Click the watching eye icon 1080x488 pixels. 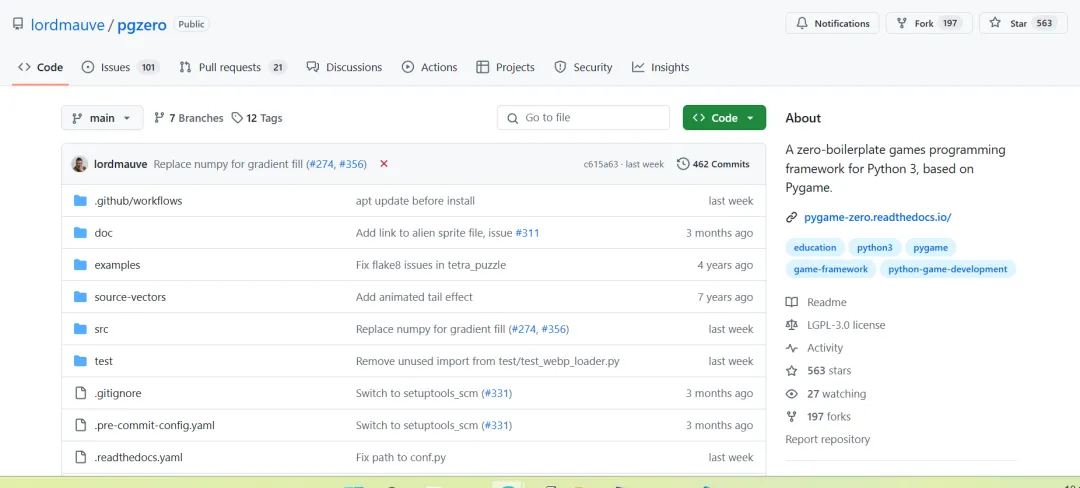click(x=792, y=394)
